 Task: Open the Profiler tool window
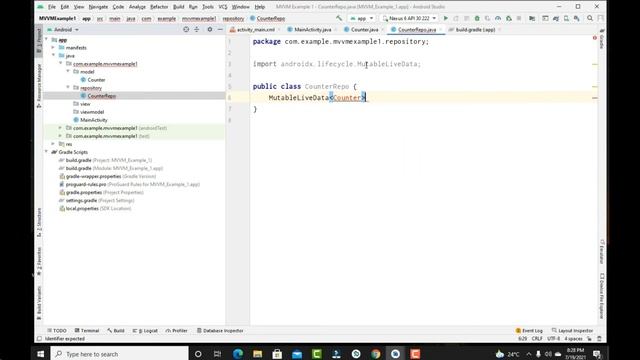(177, 331)
